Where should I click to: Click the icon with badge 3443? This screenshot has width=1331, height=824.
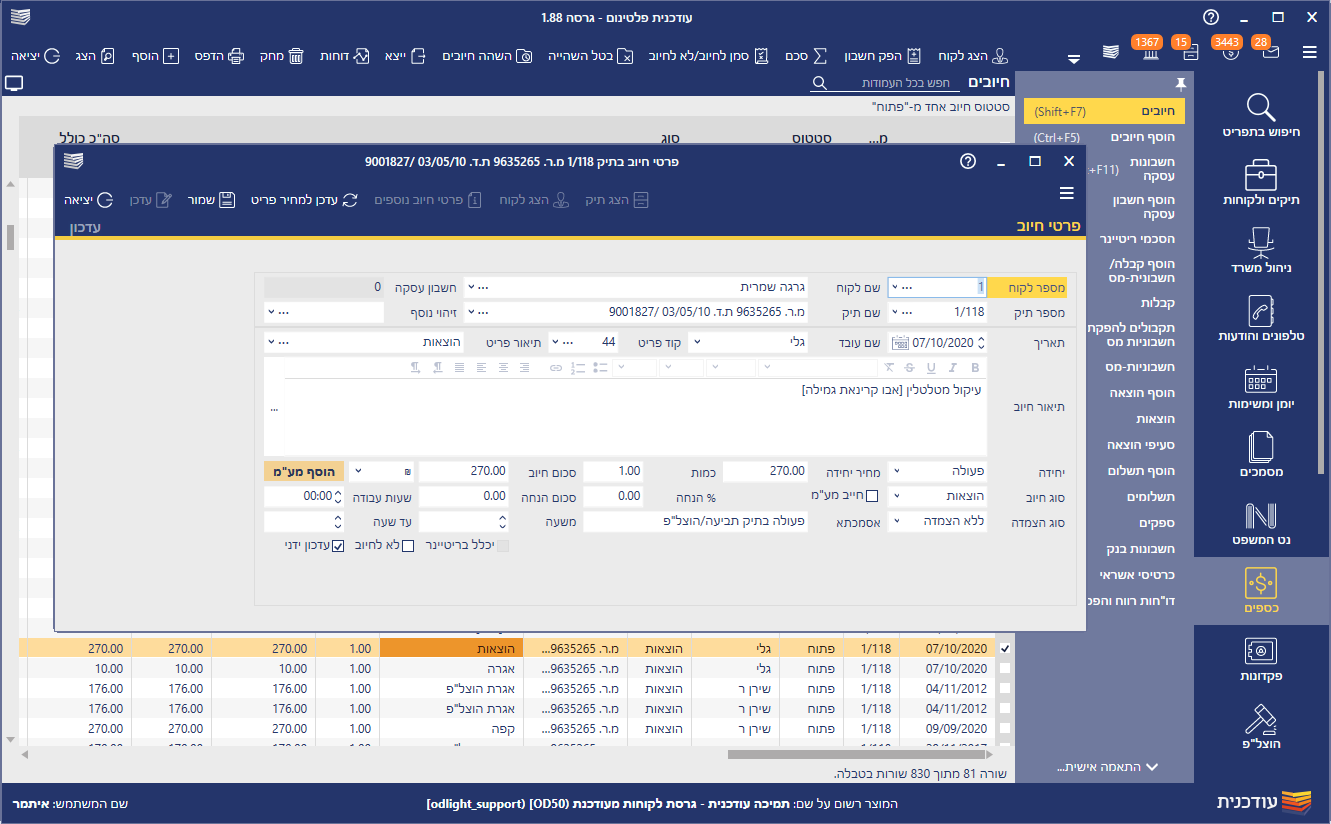[x=1231, y=53]
